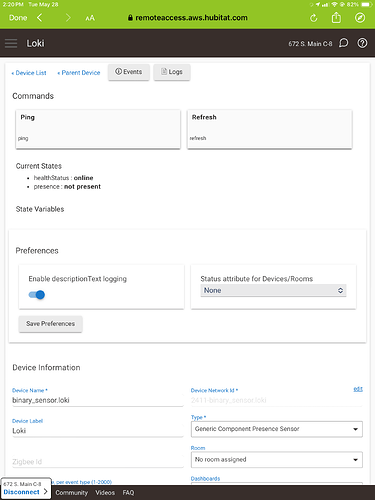Click the Logs button
Viewport: 375px width, 500px height.
[172, 72]
